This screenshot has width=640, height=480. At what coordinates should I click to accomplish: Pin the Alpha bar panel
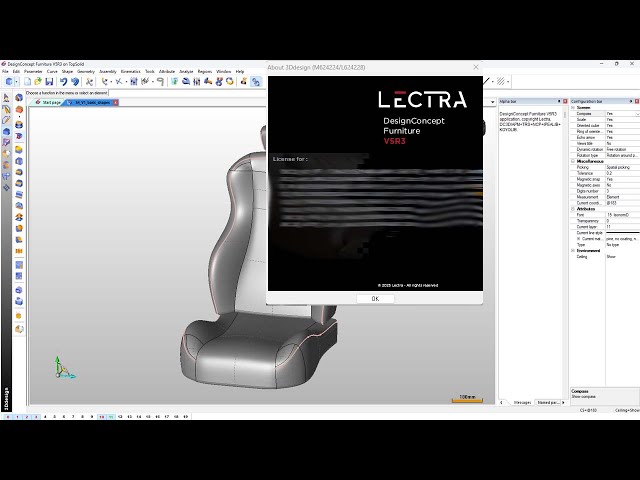pos(559,101)
